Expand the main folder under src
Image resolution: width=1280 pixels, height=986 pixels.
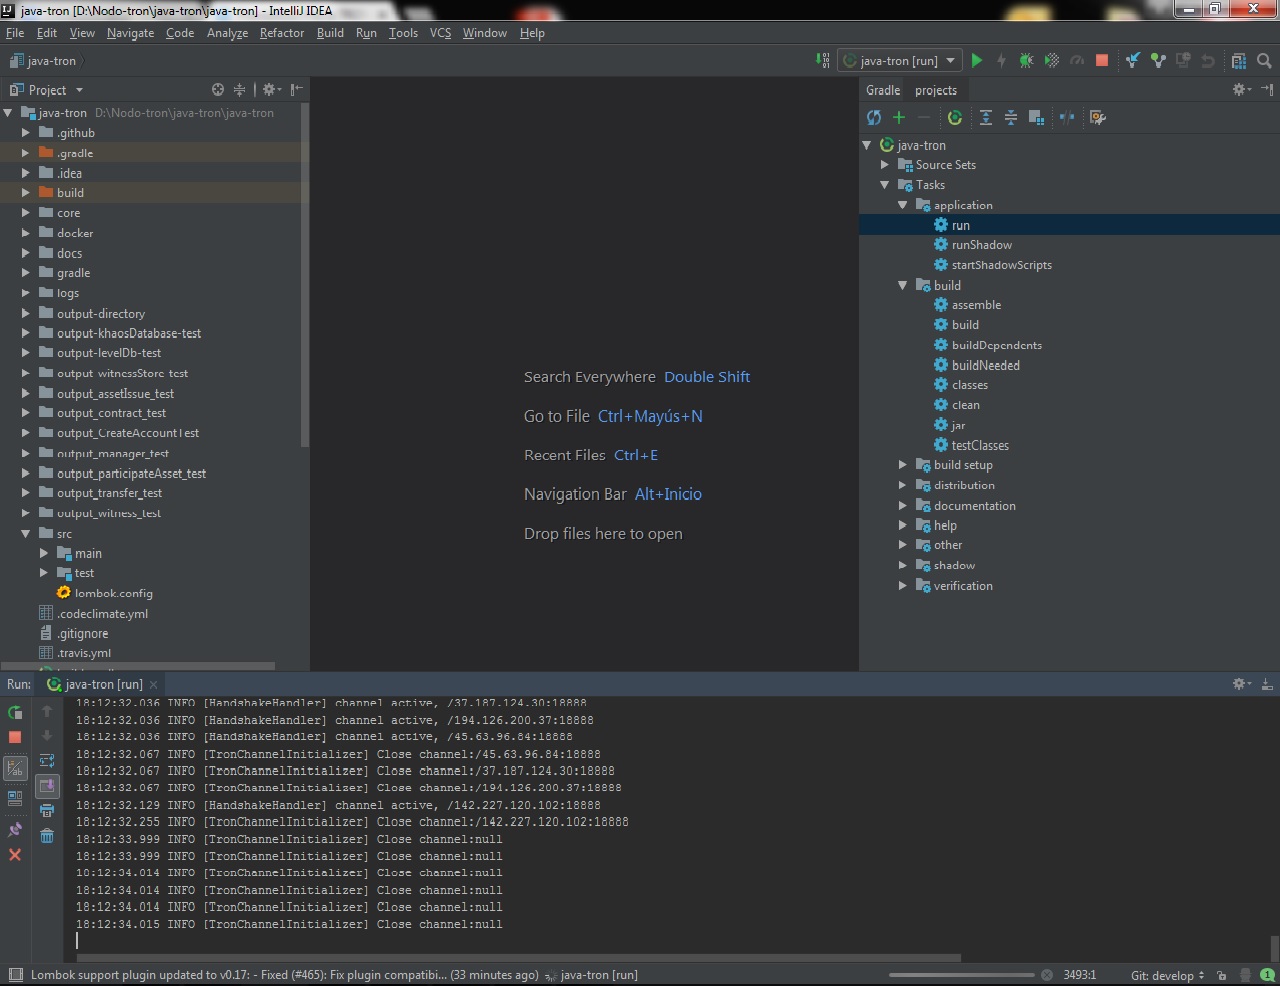pyautogui.click(x=44, y=553)
